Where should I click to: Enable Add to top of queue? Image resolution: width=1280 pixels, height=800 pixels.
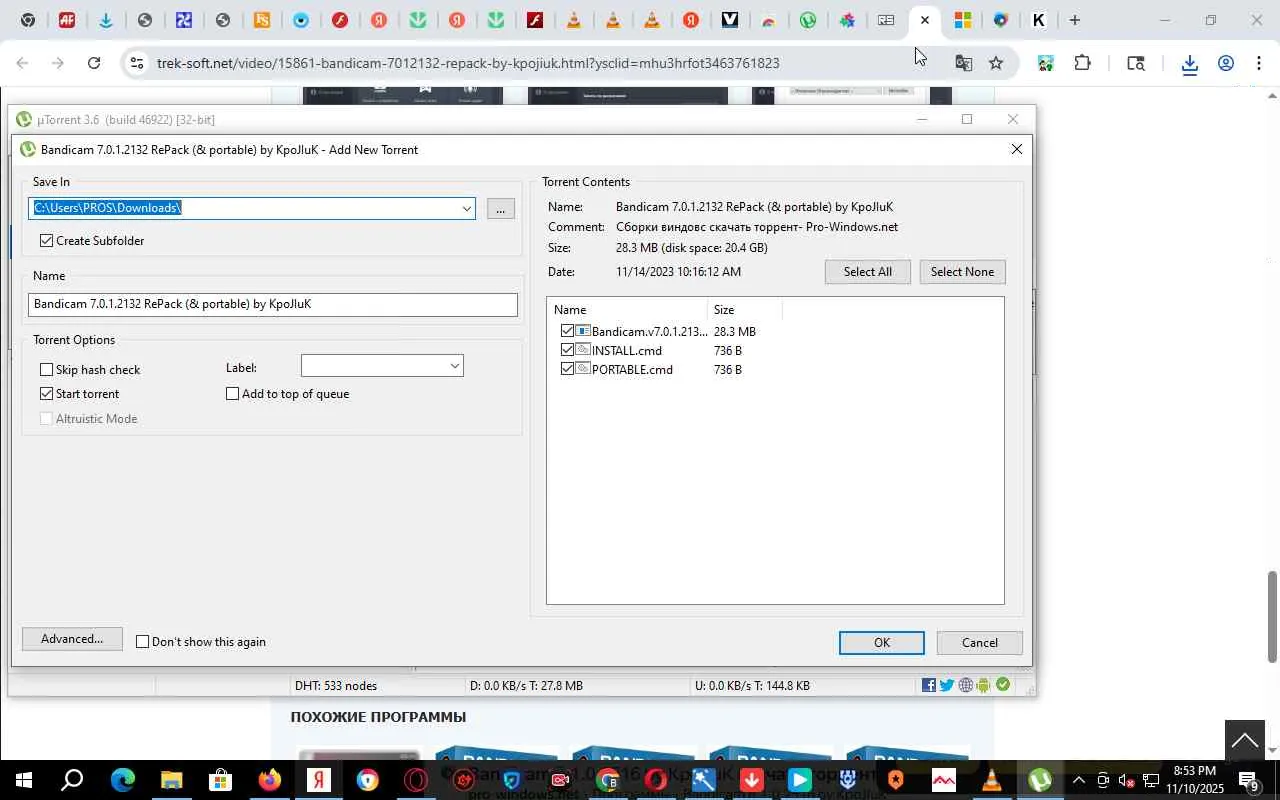(x=233, y=394)
